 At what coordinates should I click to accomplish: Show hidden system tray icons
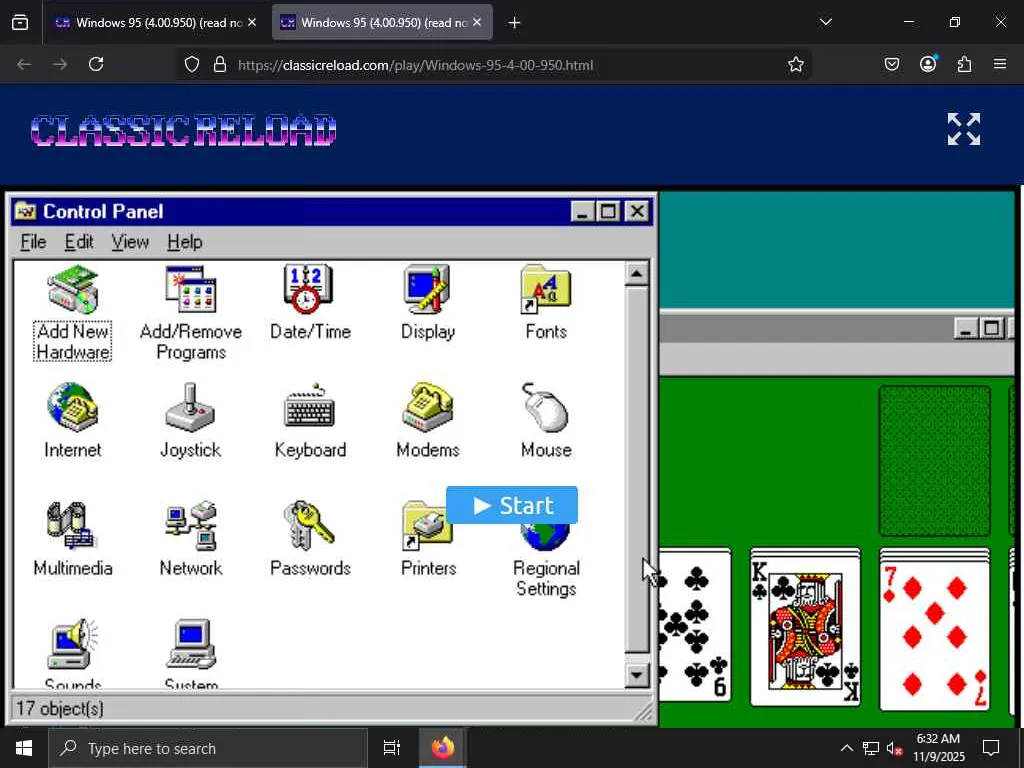pyautogui.click(x=846, y=748)
